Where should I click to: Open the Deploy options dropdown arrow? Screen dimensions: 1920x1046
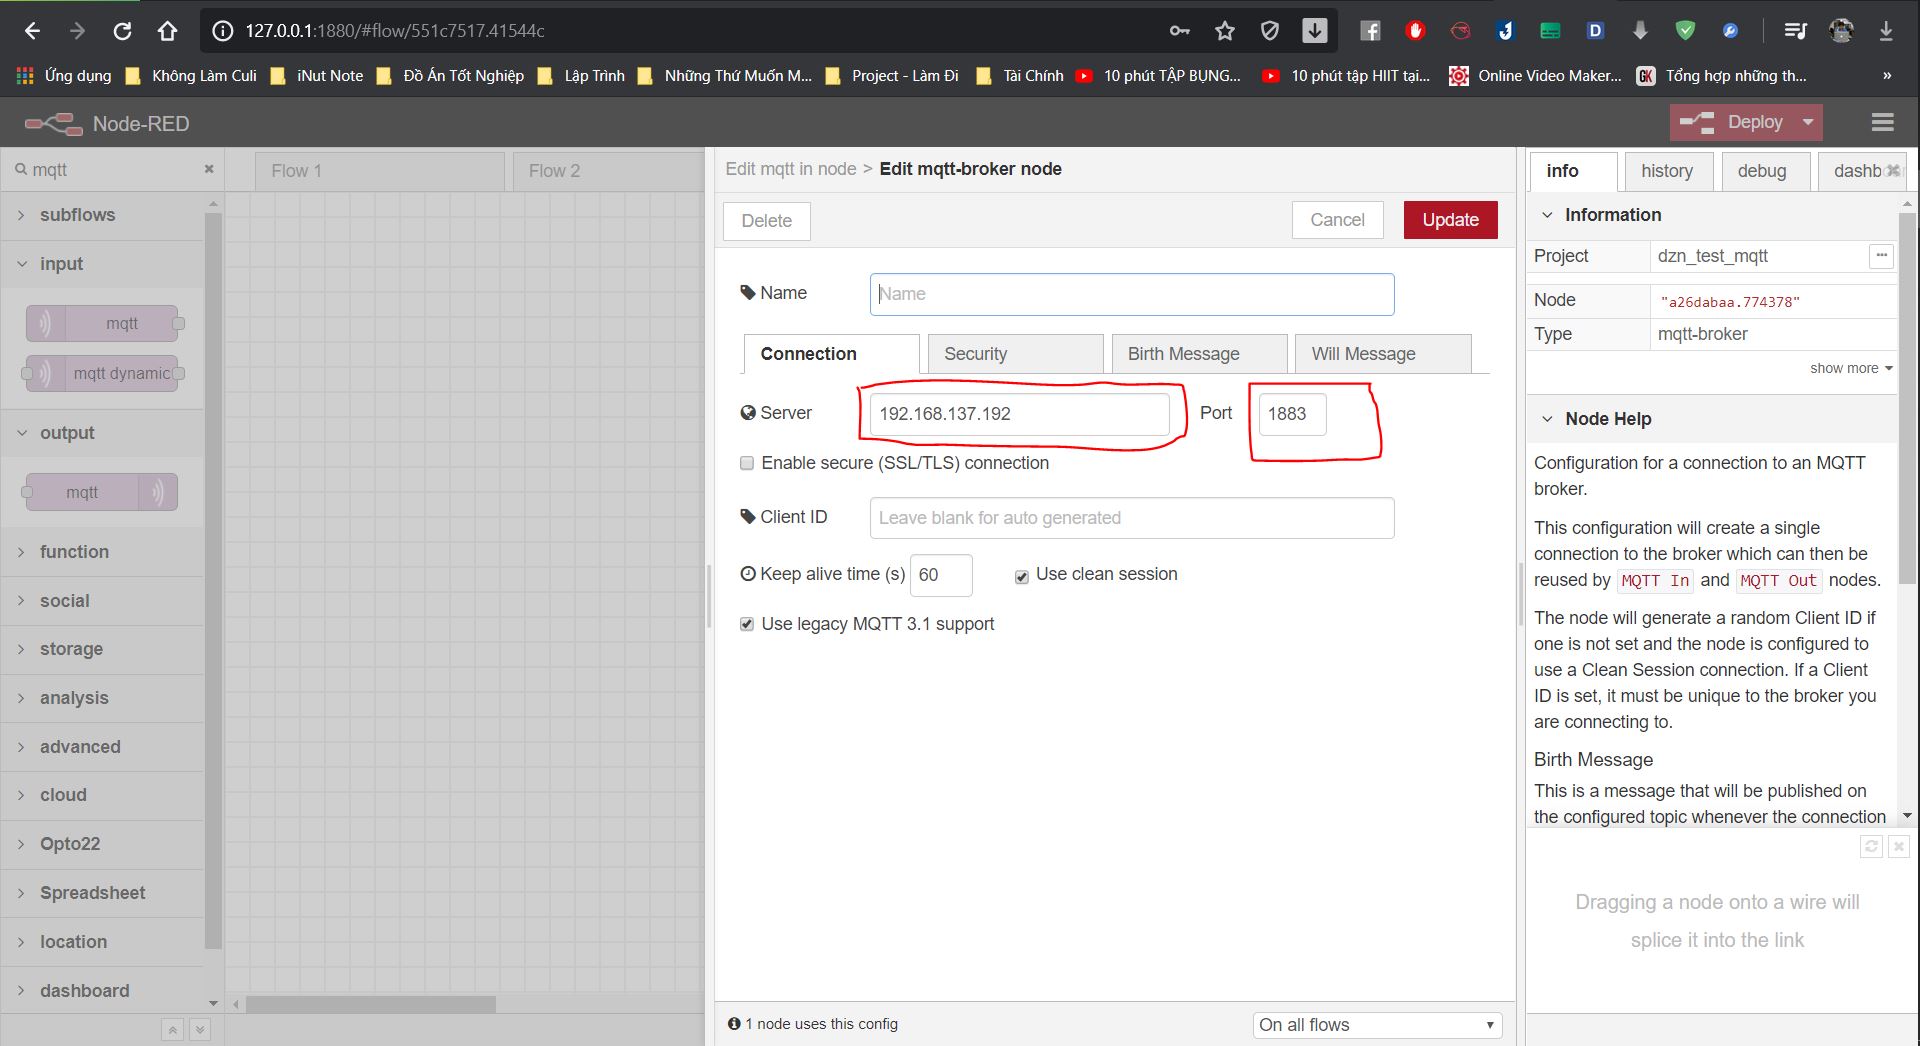[1808, 122]
